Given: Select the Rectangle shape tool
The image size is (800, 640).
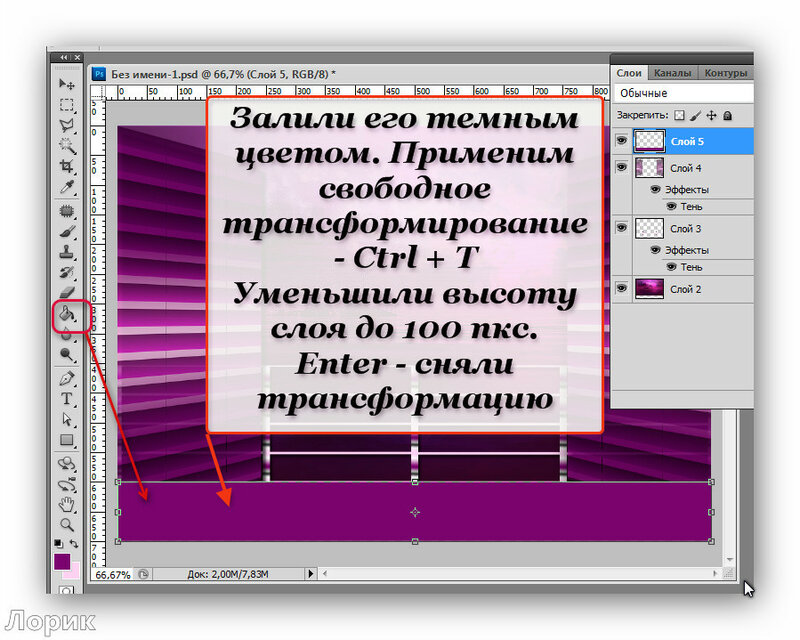Looking at the screenshot, I should coord(67,440).
